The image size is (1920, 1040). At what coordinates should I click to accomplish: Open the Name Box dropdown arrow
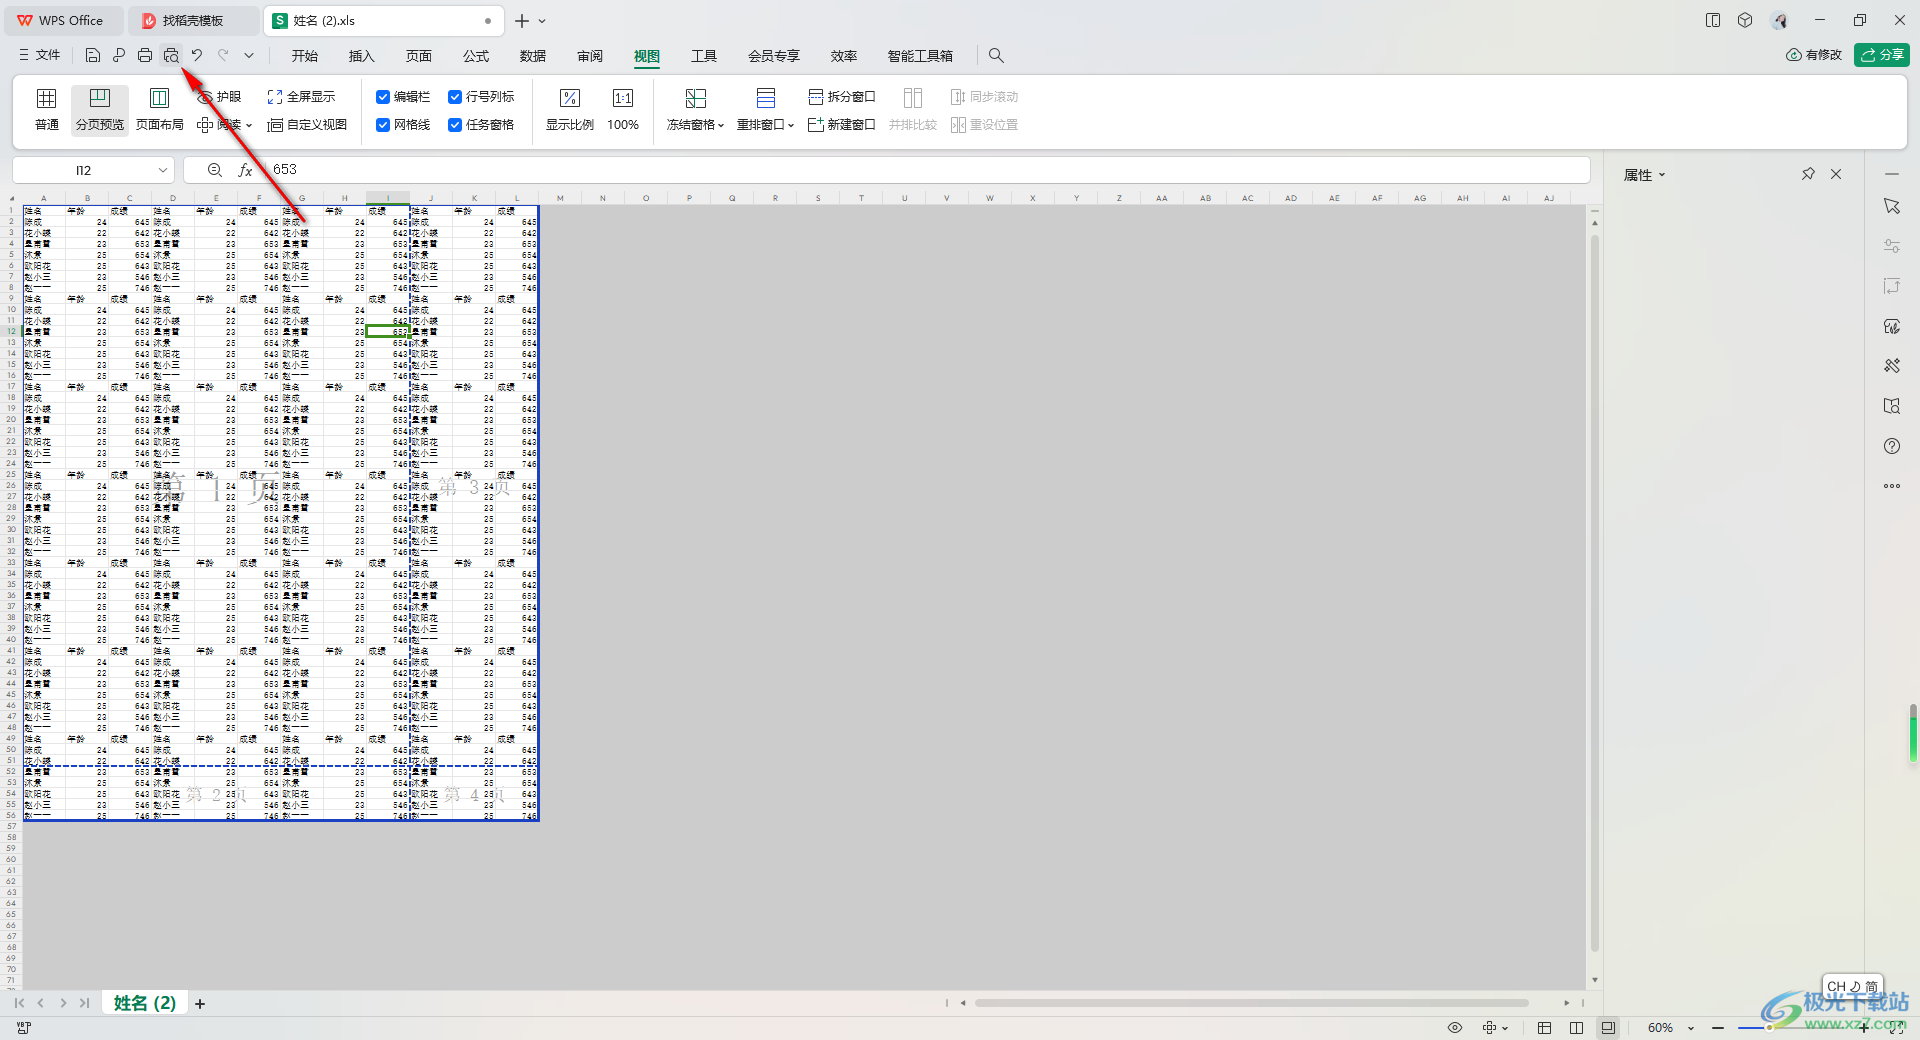point(162,170)
